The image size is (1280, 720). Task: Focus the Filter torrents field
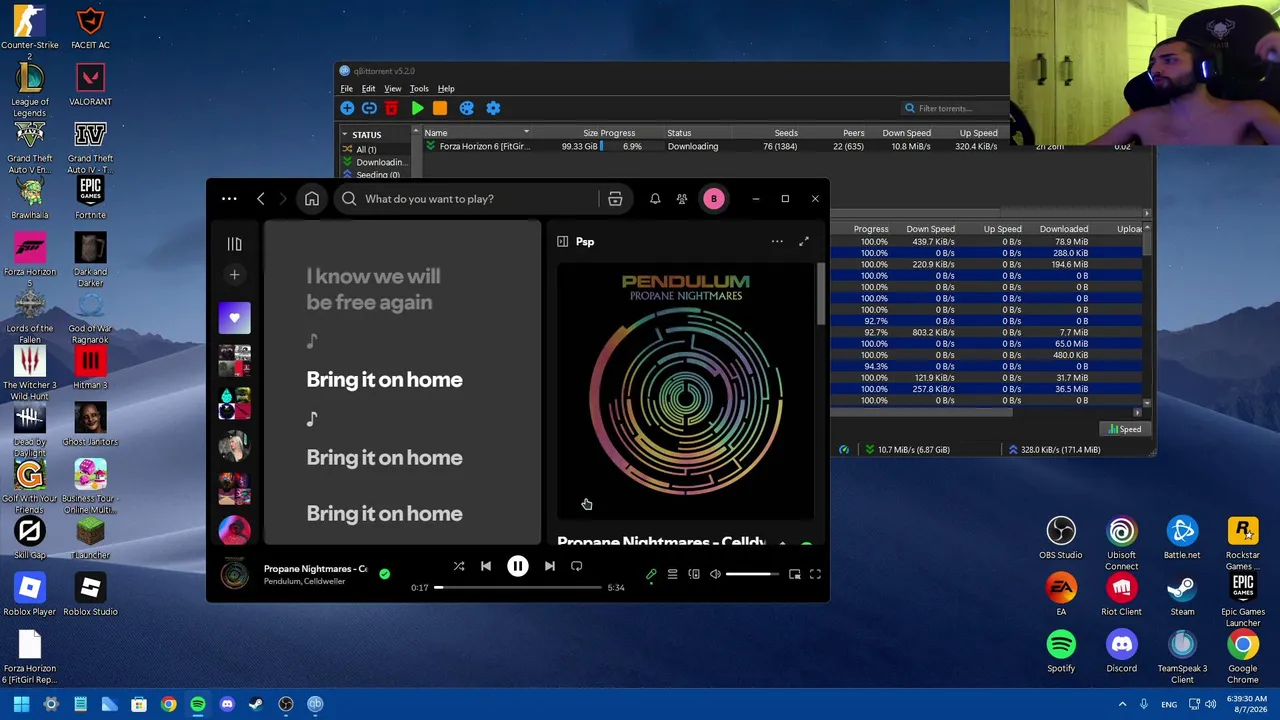point(955,108)
